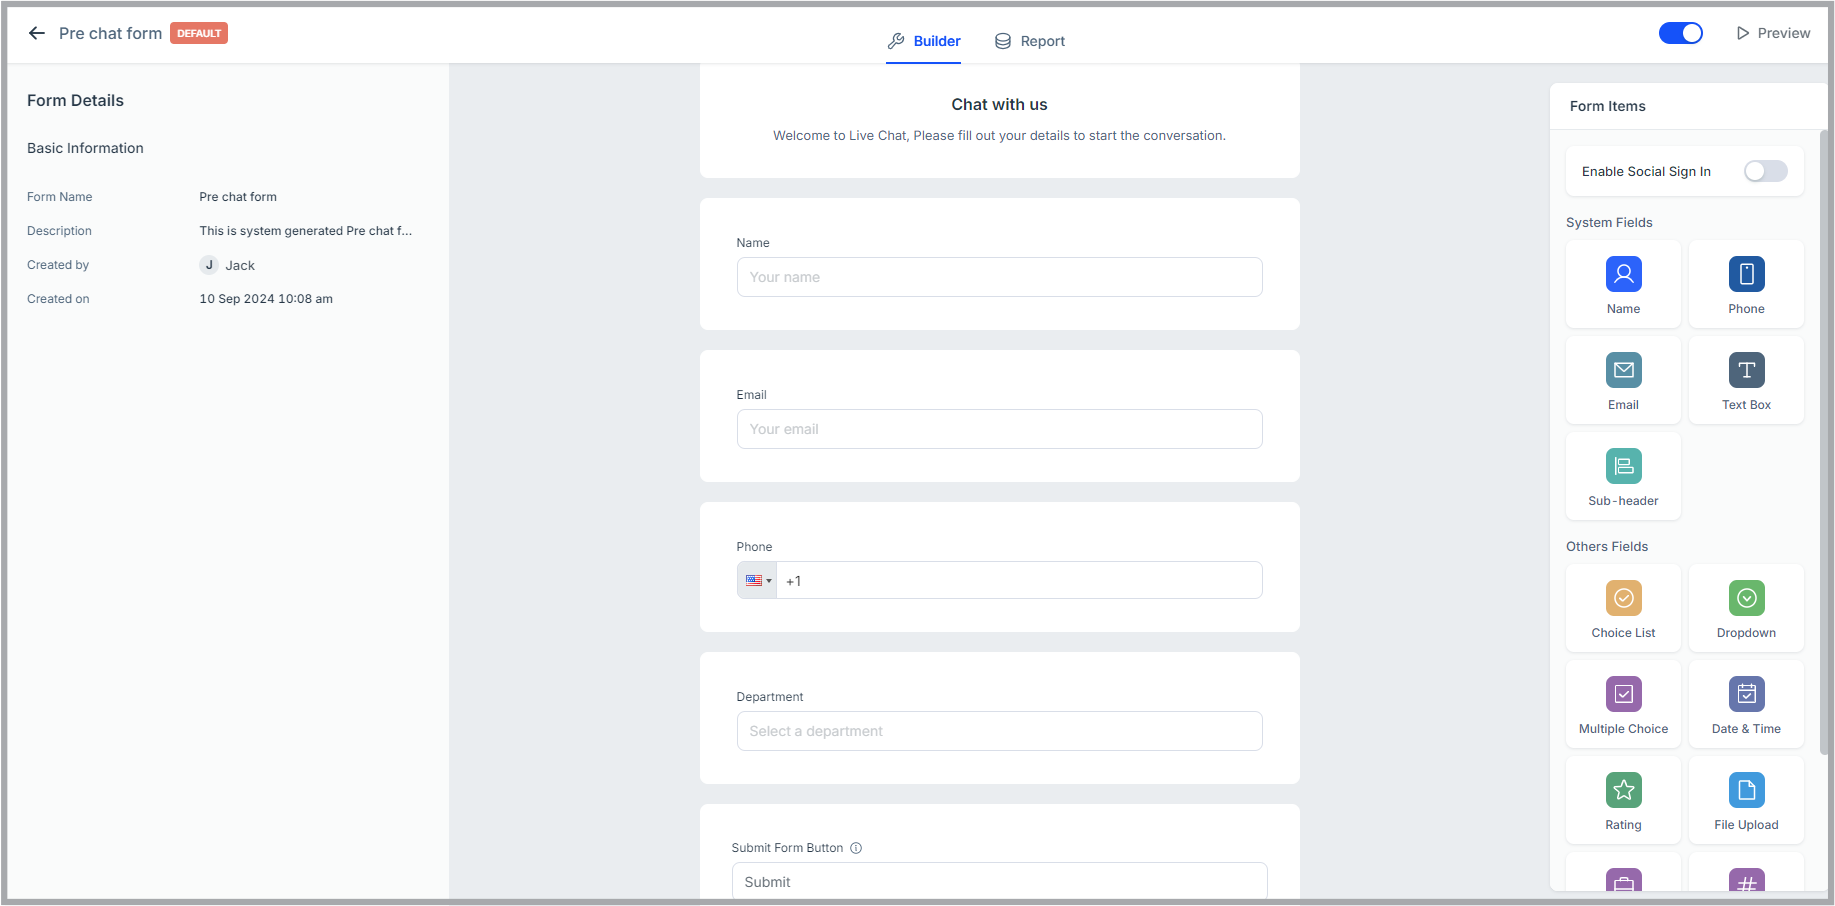Image resolution: width=1835 pixels, height=906 pixels.
Task: Select the Name system field icon
Action: pos(1623,283)
